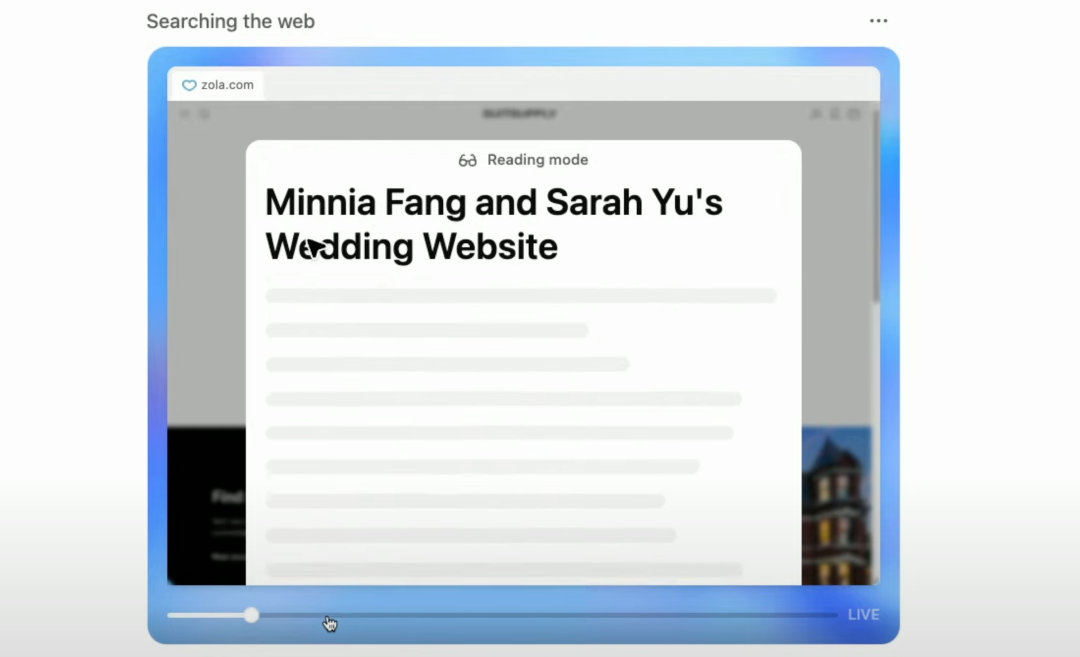Viewport: 1080px width, 657px height.
Task: Click the black panel with Find text
Action: coord(206,505)
